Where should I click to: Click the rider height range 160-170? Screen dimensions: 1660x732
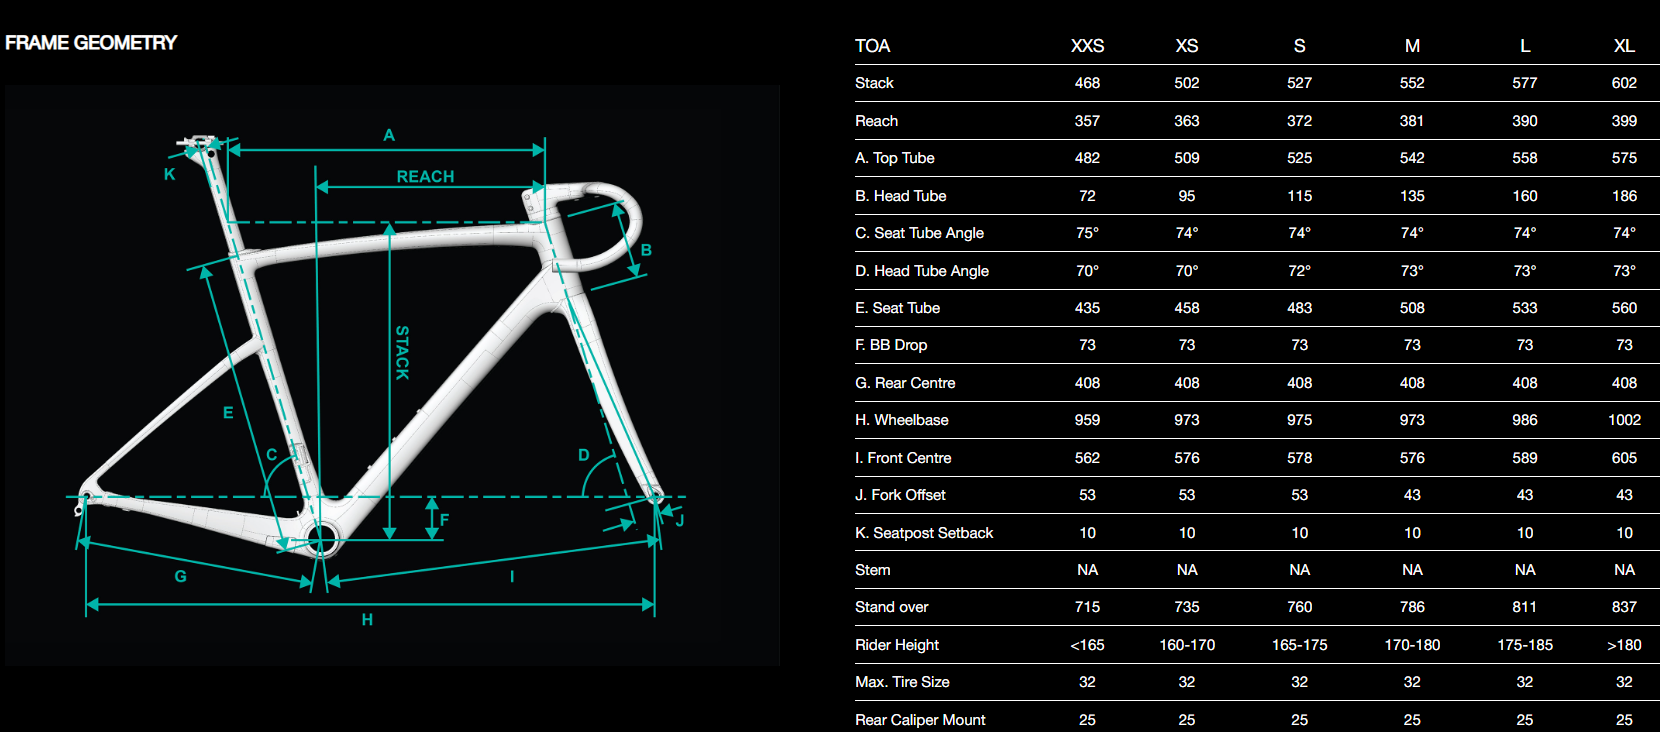pos(1187,645)
